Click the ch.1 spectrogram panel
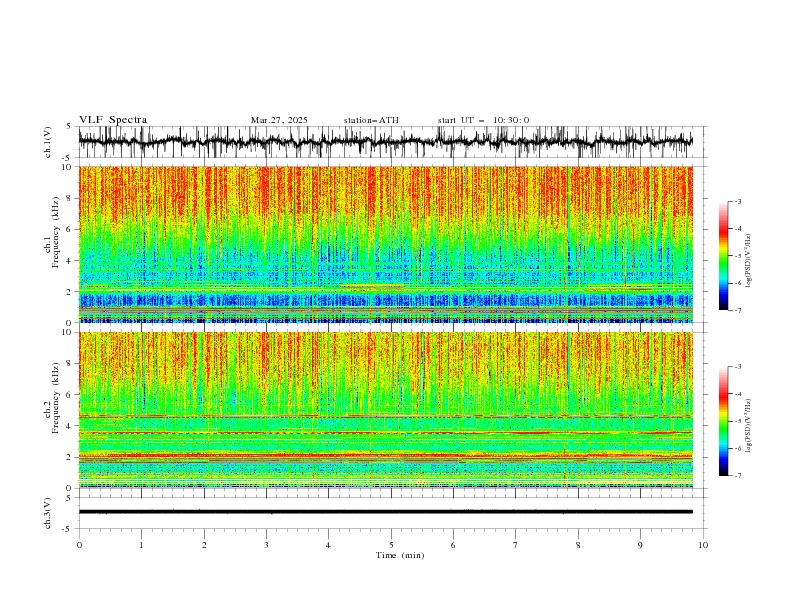 [386, 244]
